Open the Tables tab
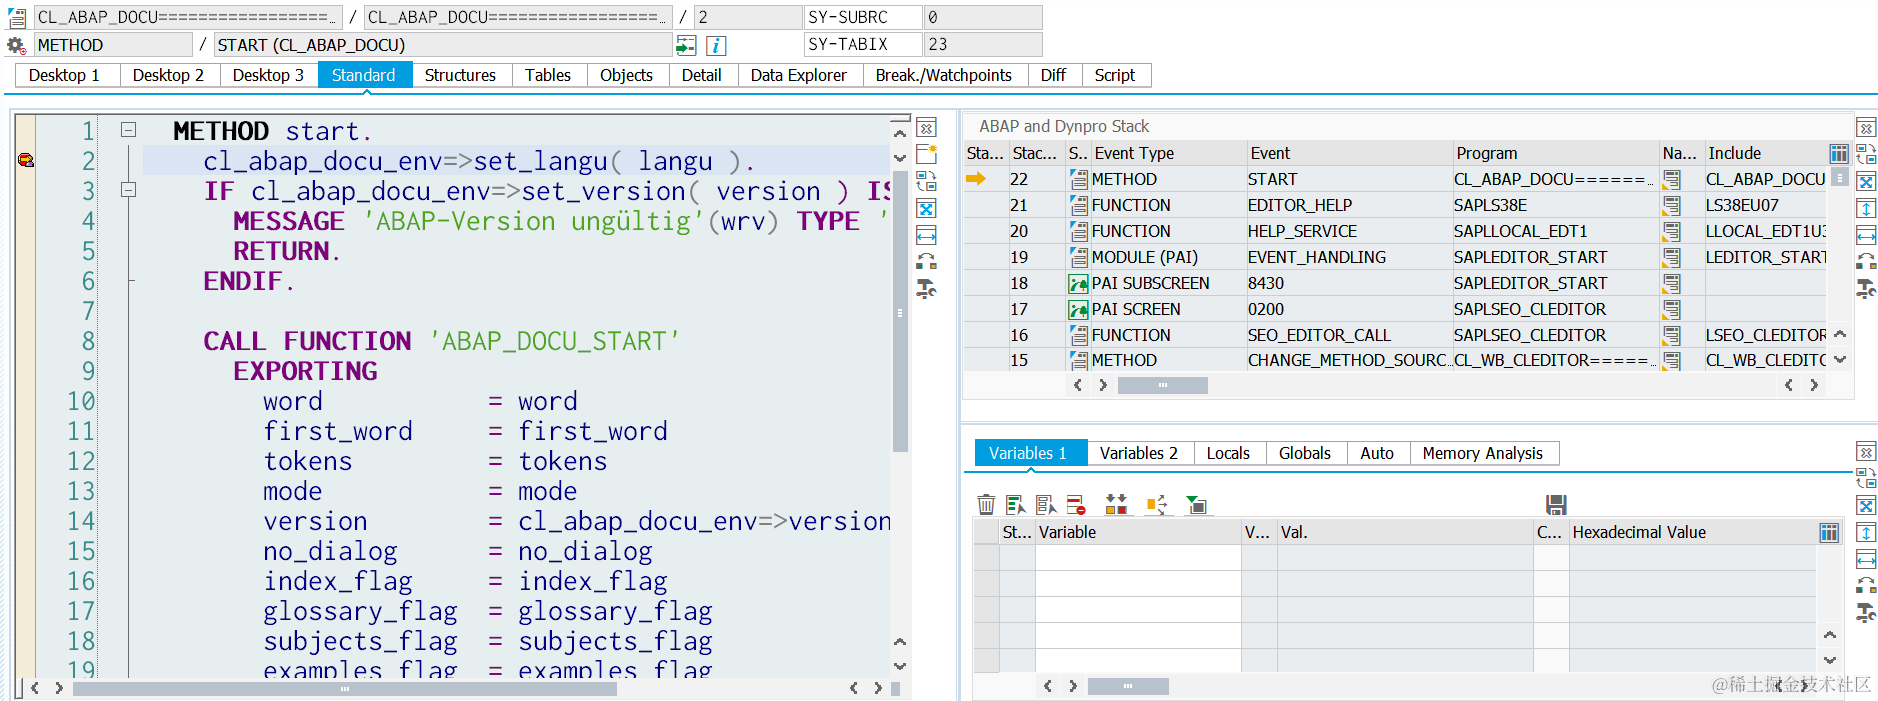Image resolution: width=1878 pixels, height=701 pixels. 548,75
